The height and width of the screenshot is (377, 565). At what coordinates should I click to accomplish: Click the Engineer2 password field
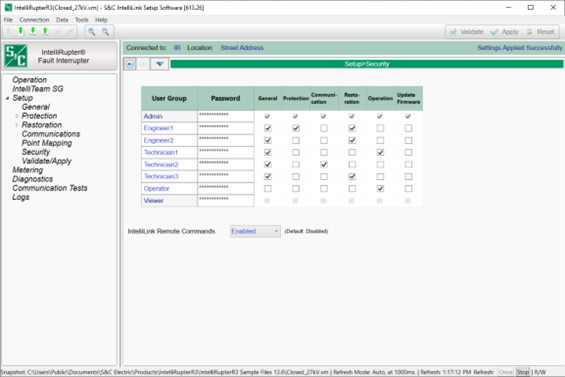(x=226, y=140)
